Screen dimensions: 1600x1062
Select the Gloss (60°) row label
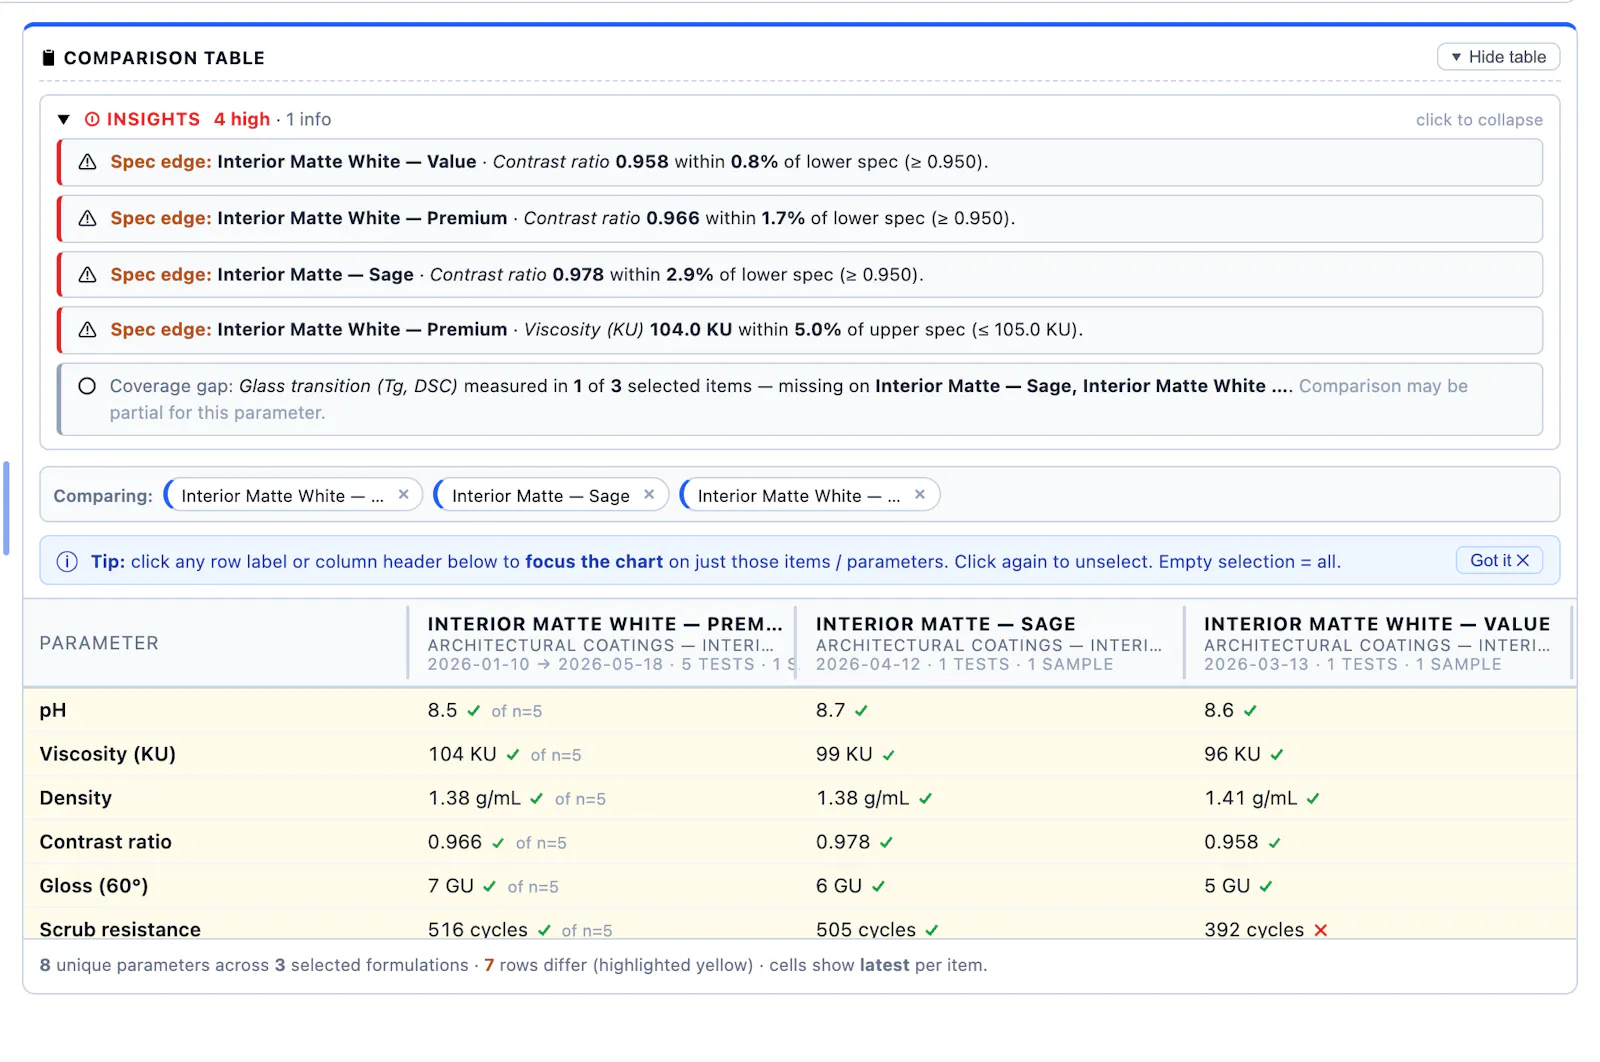point(94,886)
